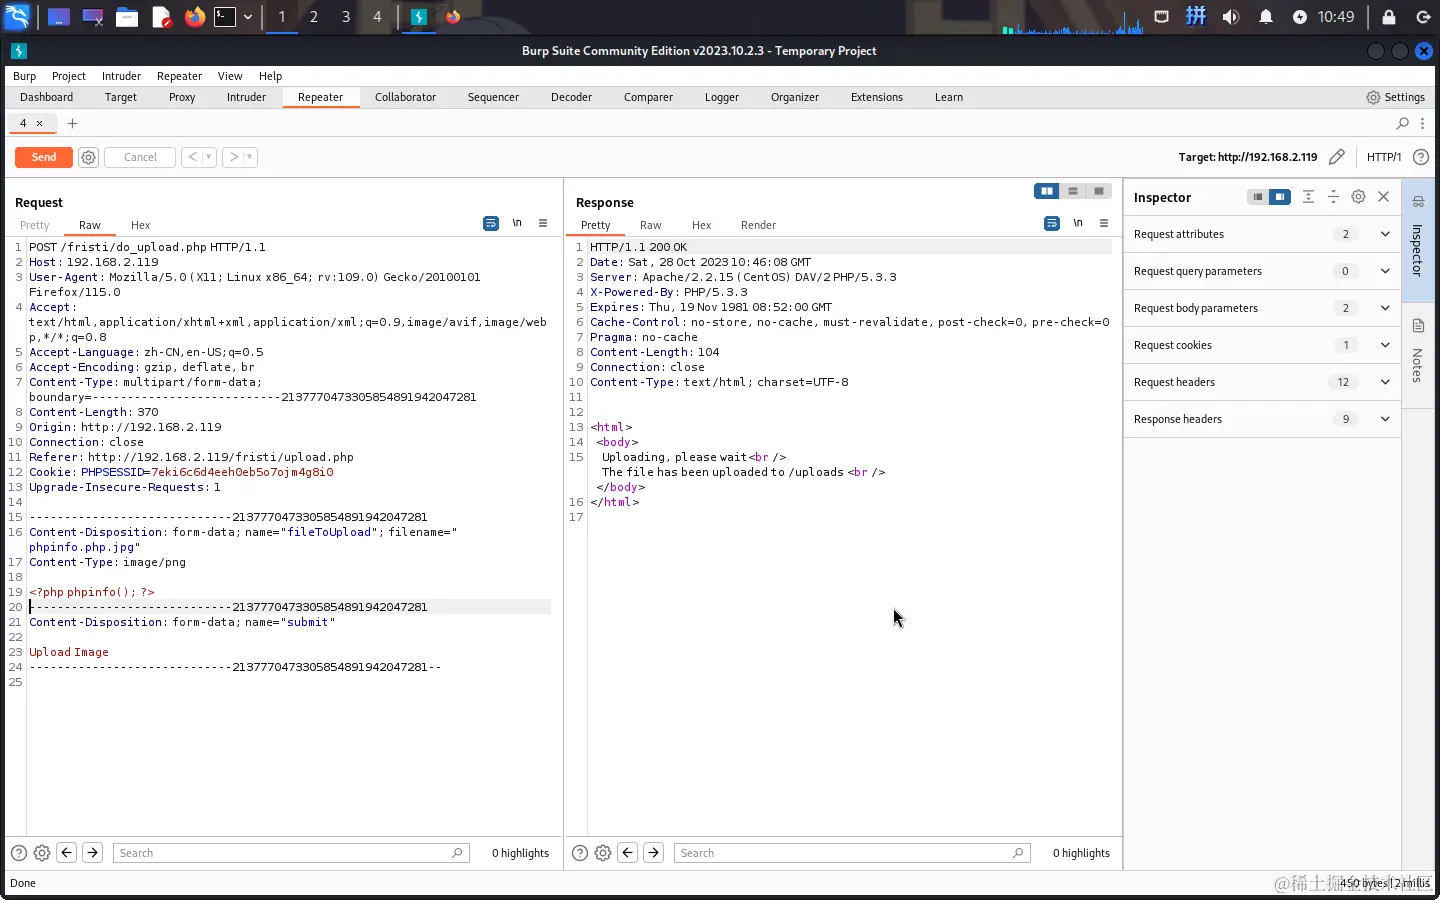Toggle request message wrap icon
Viewport: 1440px width, 900px height.
click(x=491, y=223)
